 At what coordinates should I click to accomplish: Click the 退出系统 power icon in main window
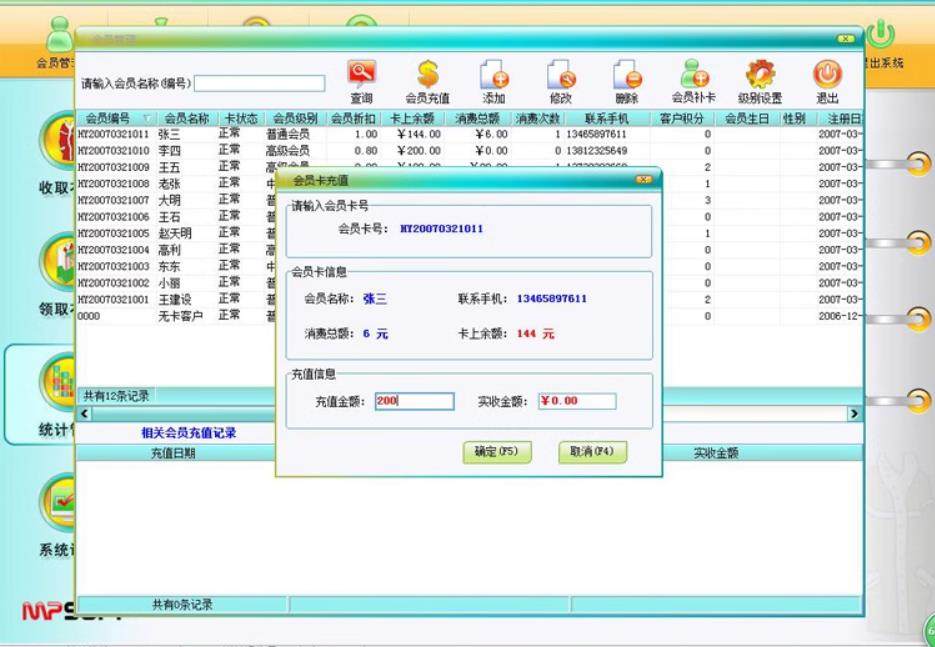[x=881, y=35]
